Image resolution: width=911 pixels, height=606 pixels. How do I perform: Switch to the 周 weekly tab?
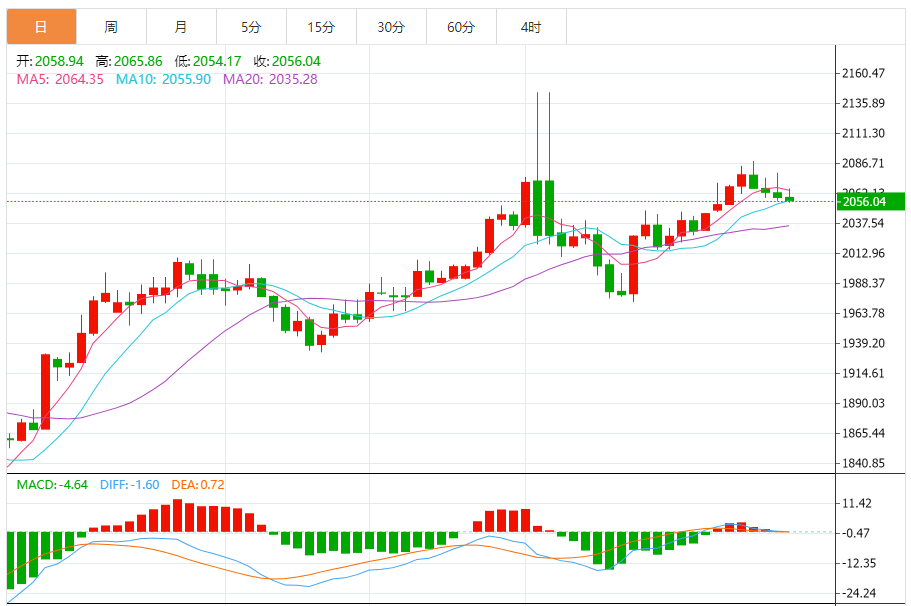(111, 27)
